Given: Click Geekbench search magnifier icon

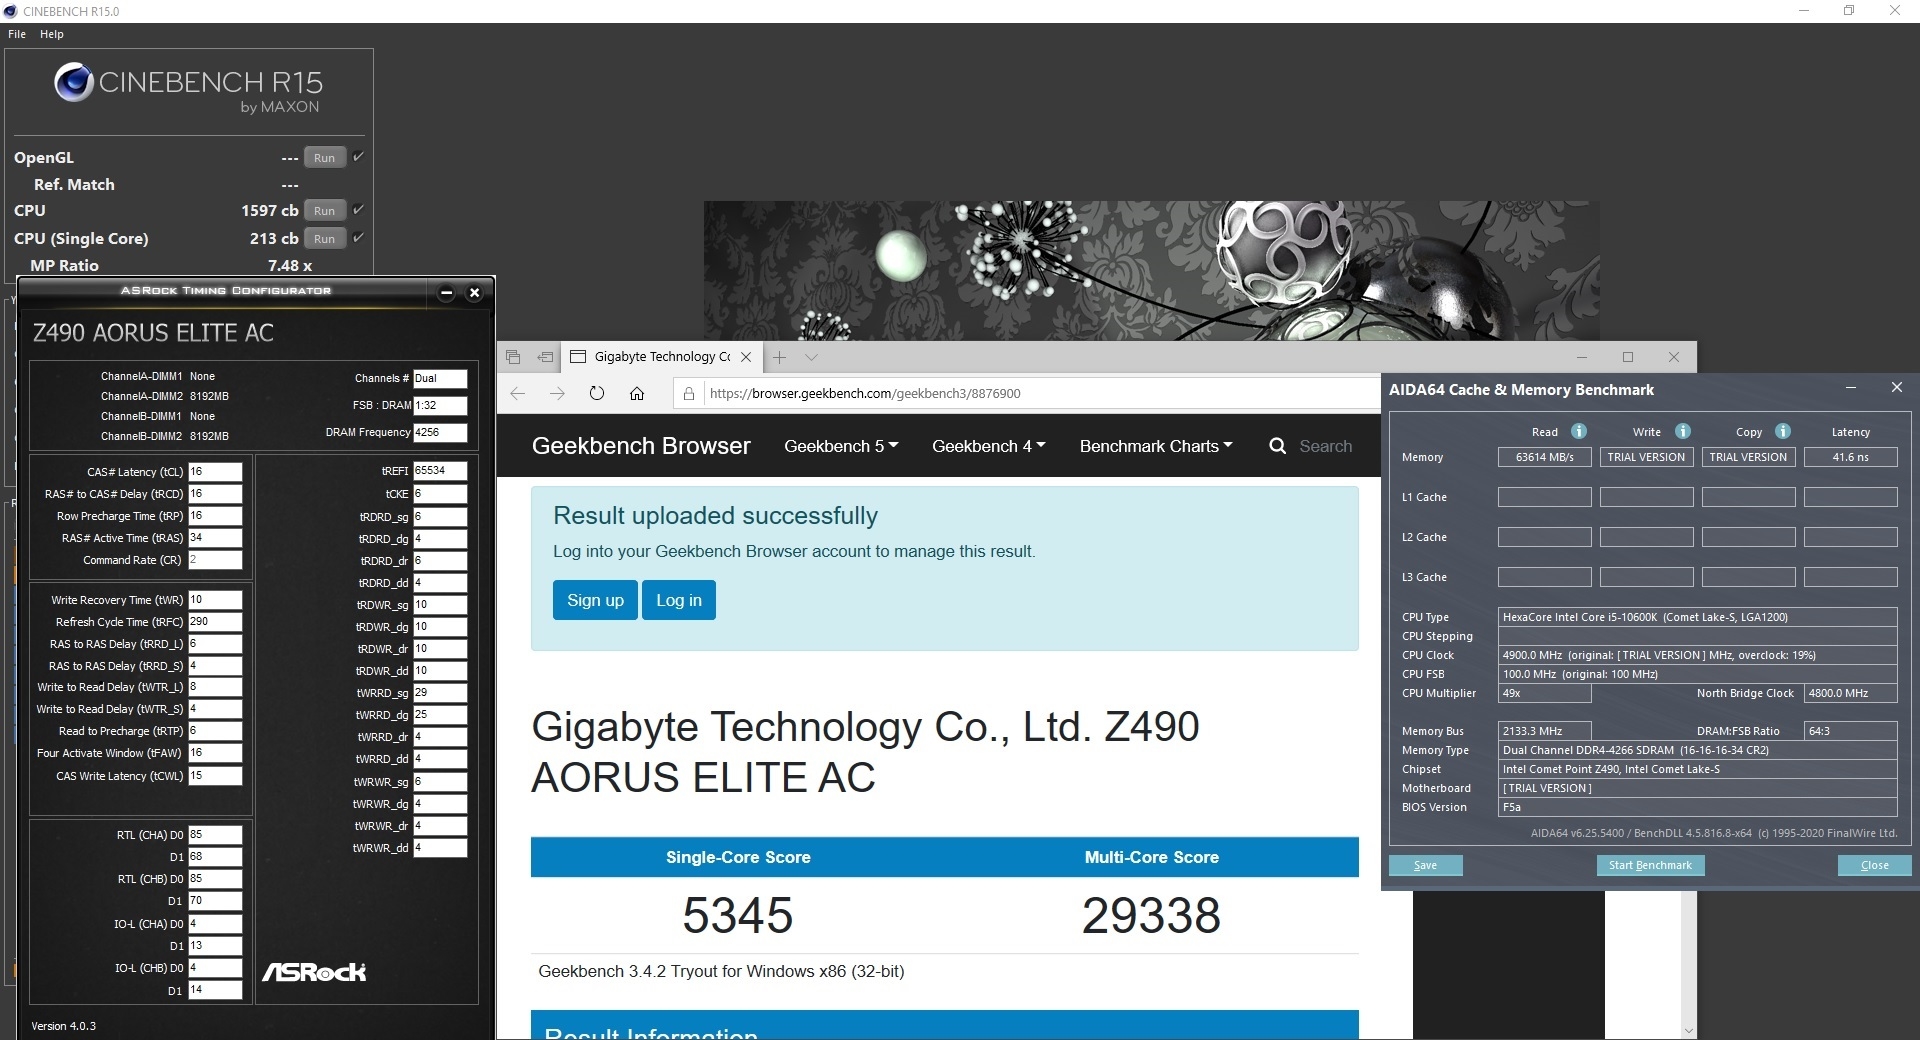Looking at the screenshot, I should (1278, 446).
